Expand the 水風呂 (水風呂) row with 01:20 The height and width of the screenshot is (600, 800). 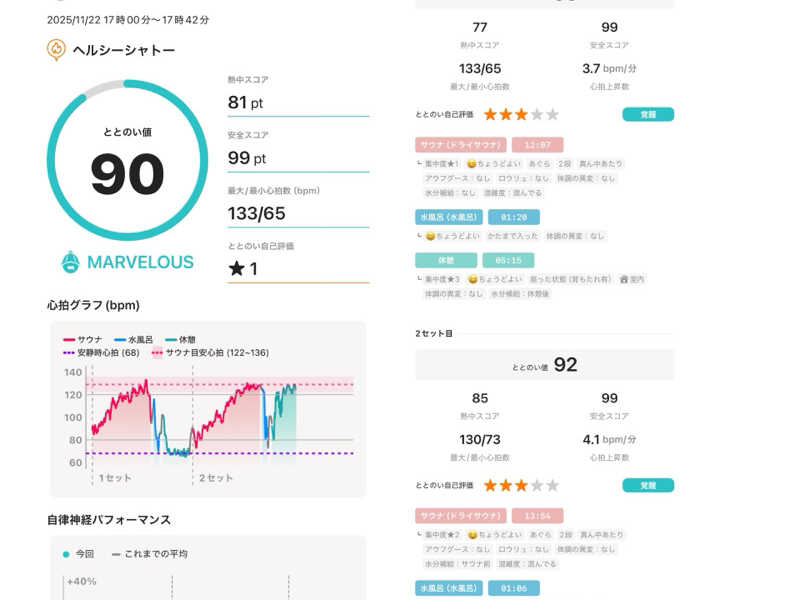(x=448, y=217)
